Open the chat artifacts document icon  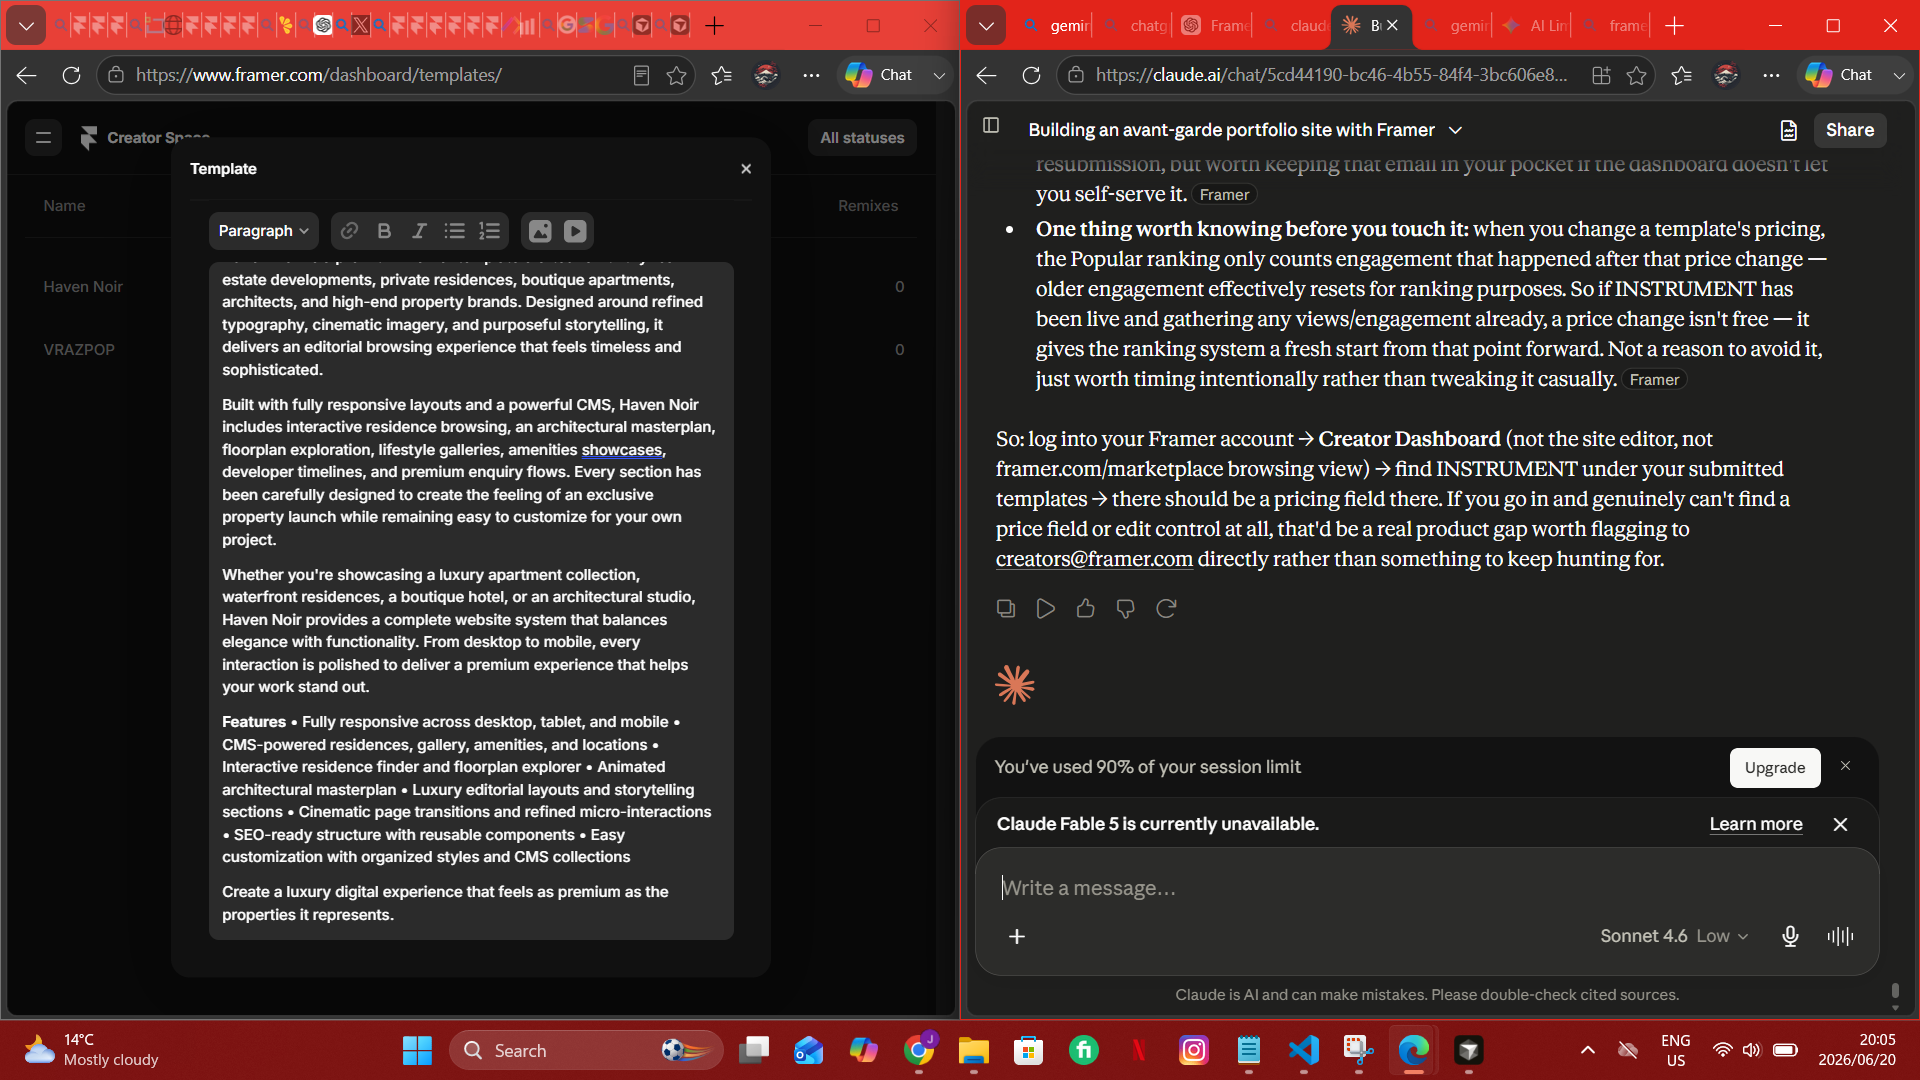tap(1788, 130)
